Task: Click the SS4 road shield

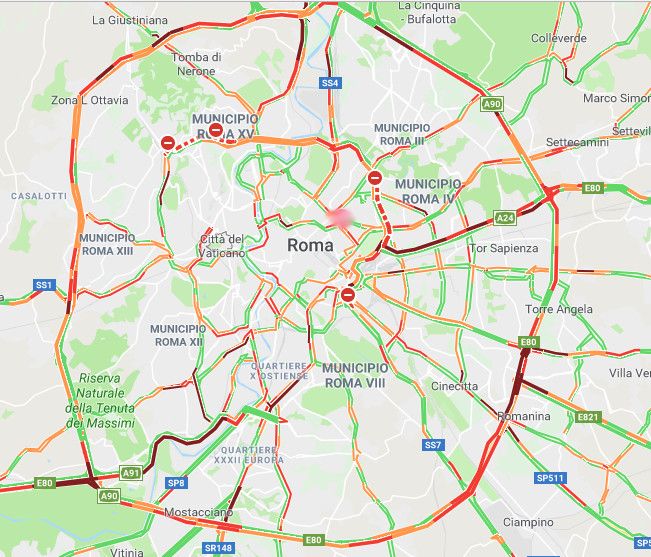Action: 330,83
